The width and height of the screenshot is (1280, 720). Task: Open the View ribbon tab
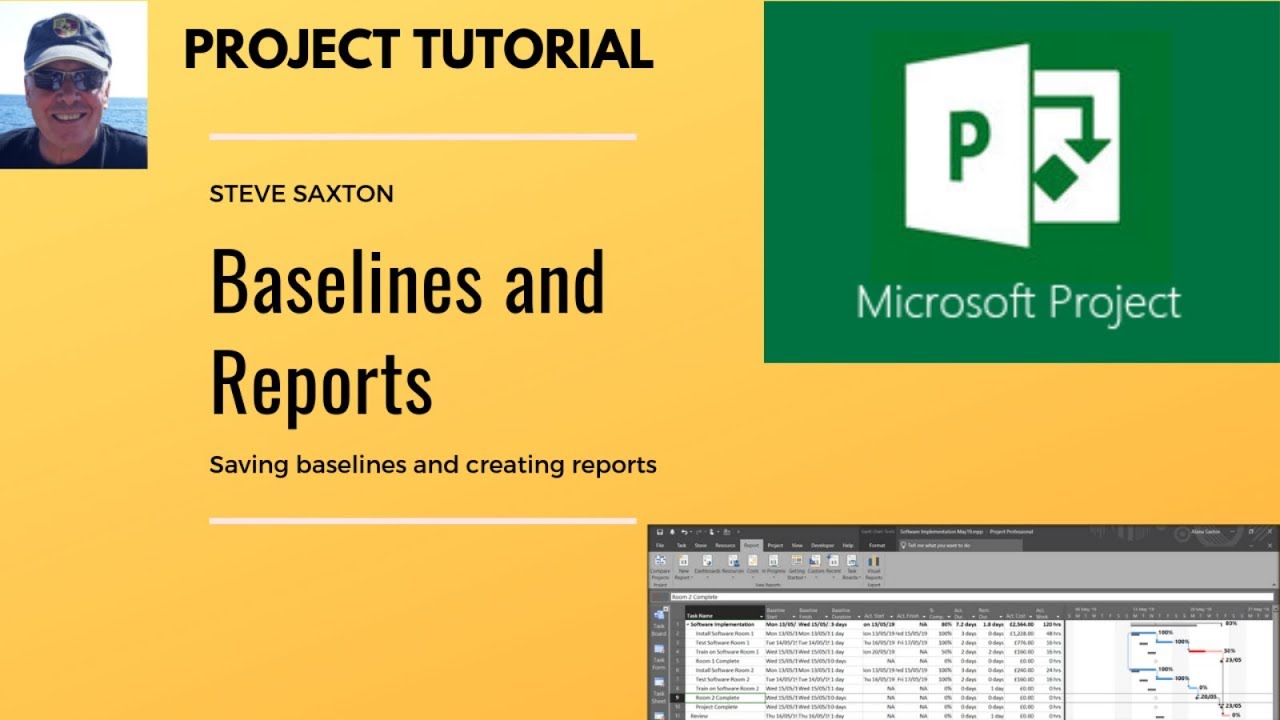pyautogui.click(x=797, y=545)
